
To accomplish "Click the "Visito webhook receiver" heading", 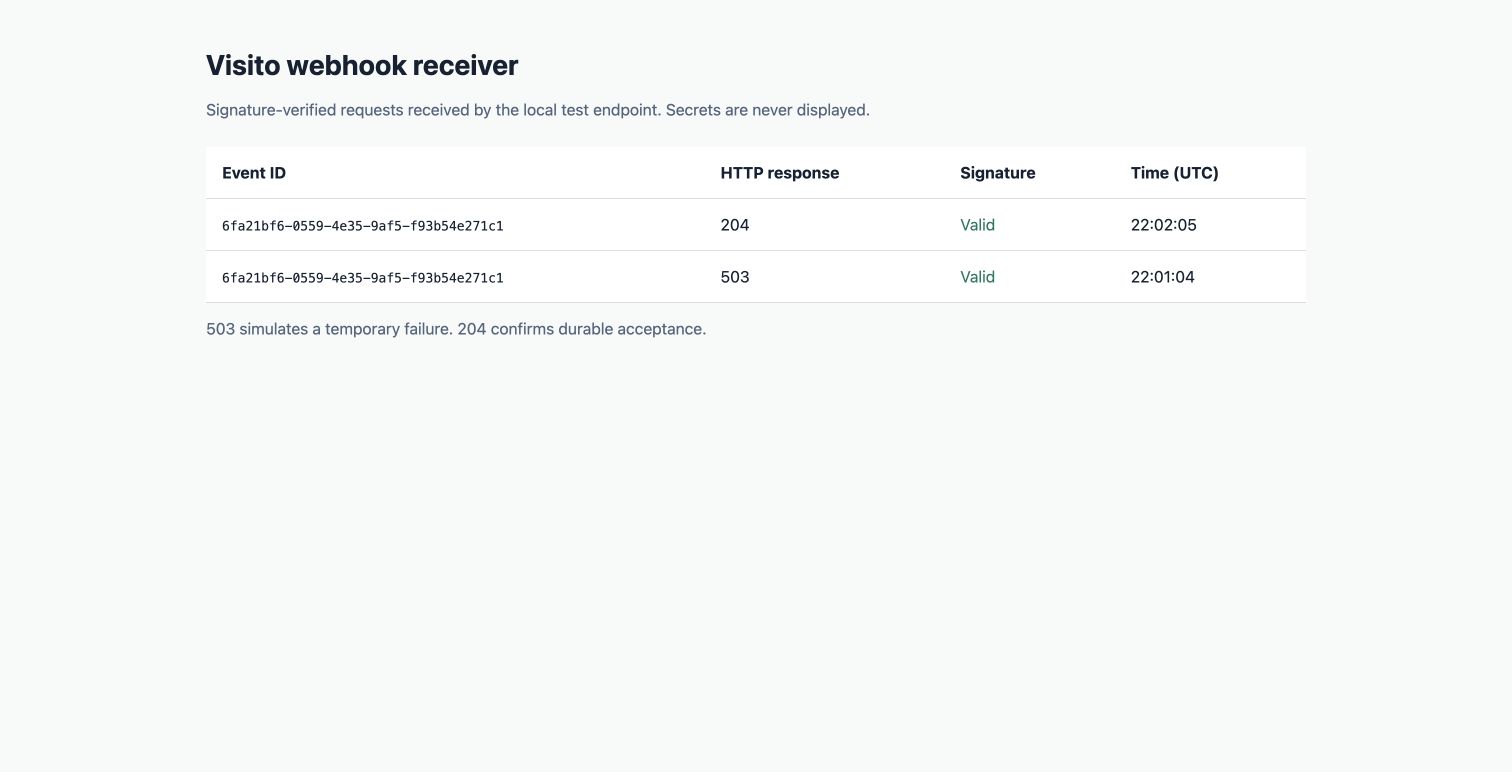I will pos(362,66).
